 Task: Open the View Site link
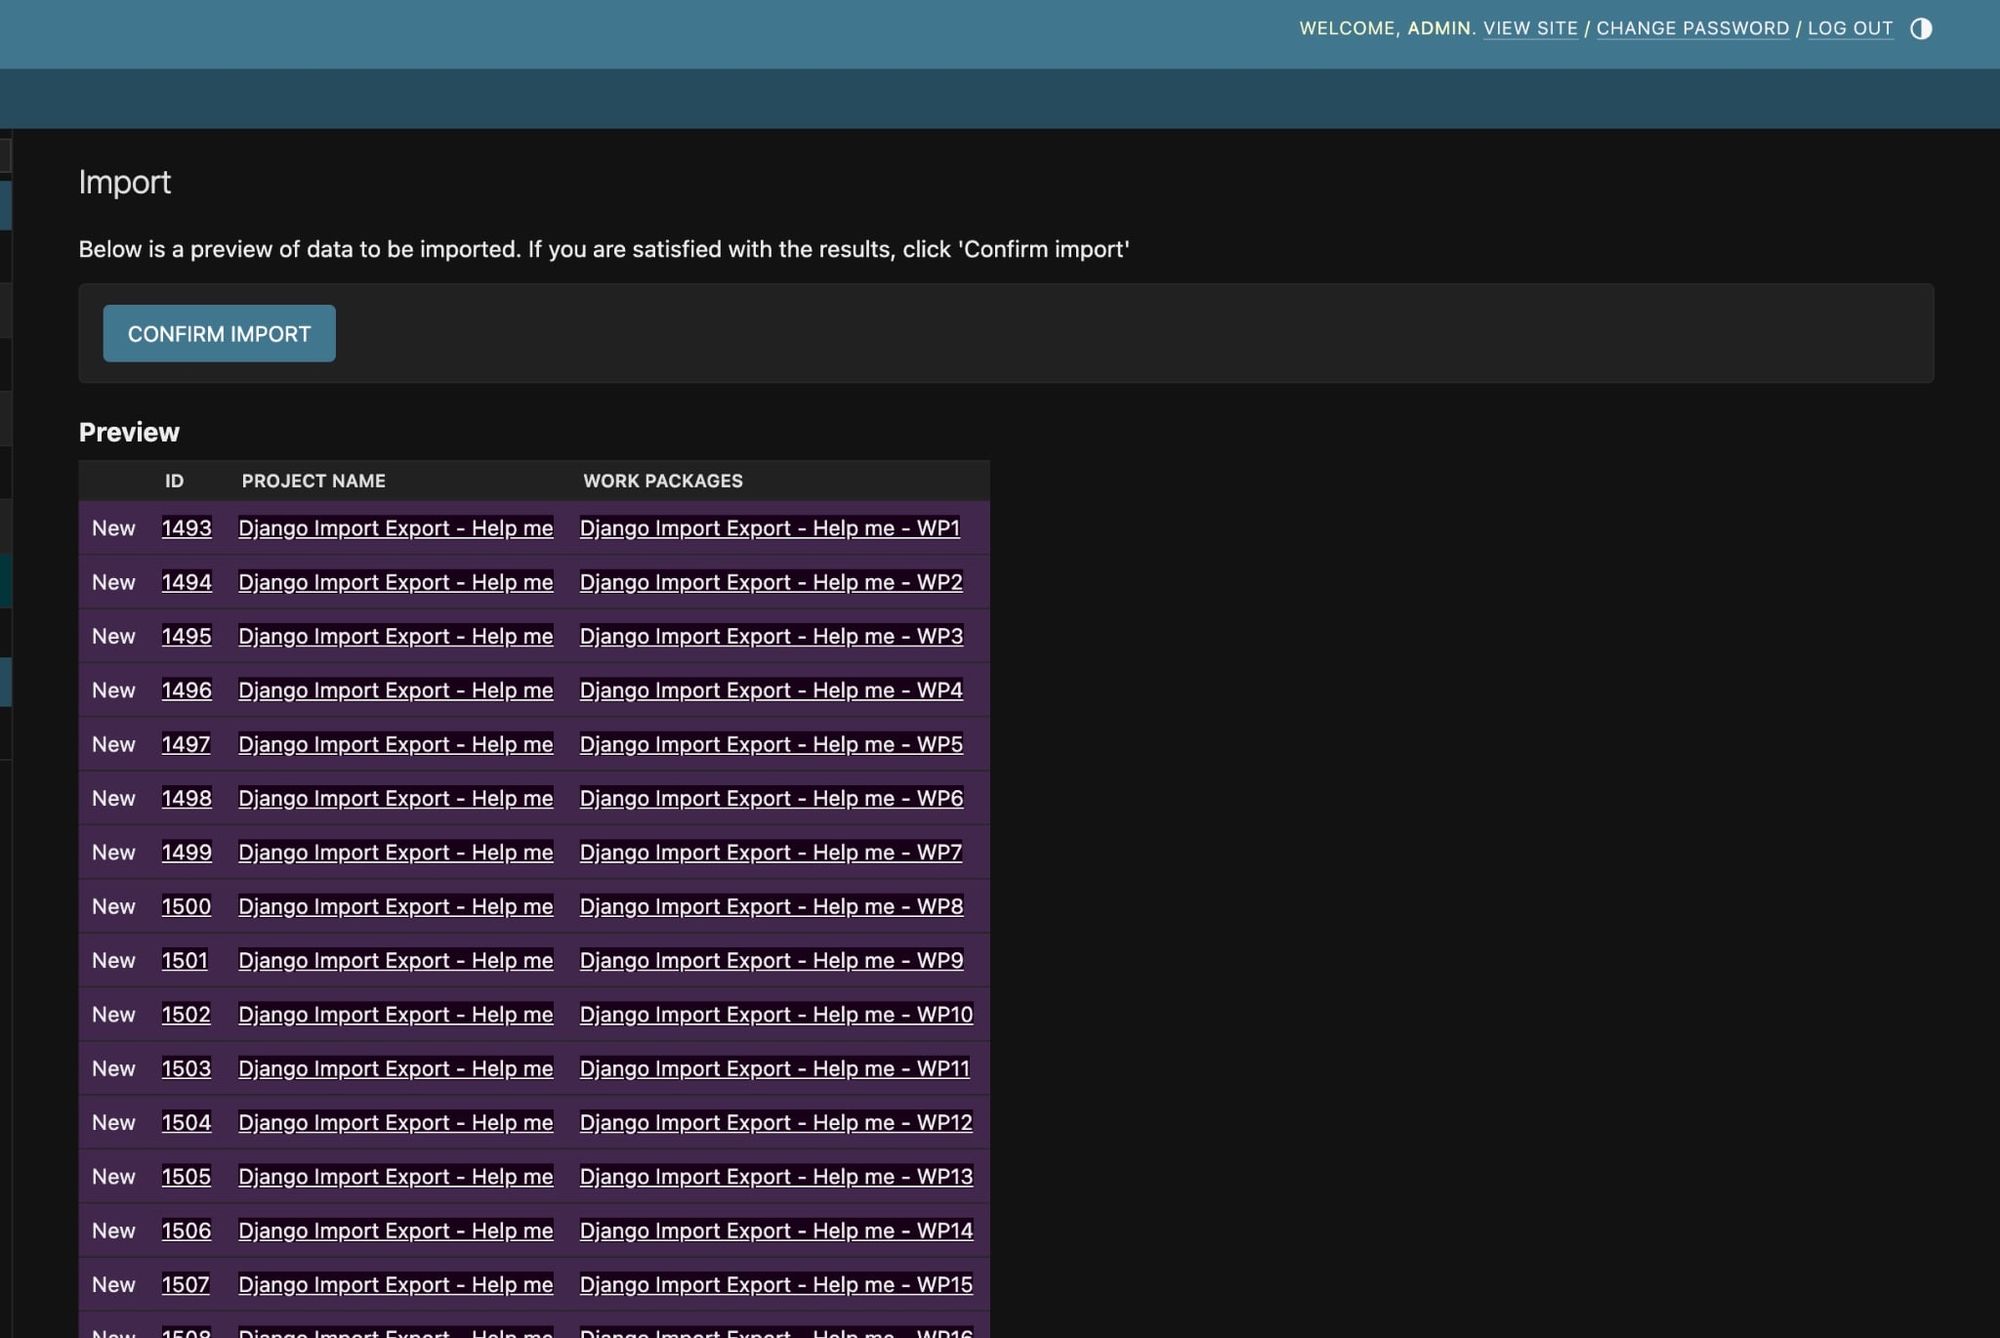pos(1530,29)
